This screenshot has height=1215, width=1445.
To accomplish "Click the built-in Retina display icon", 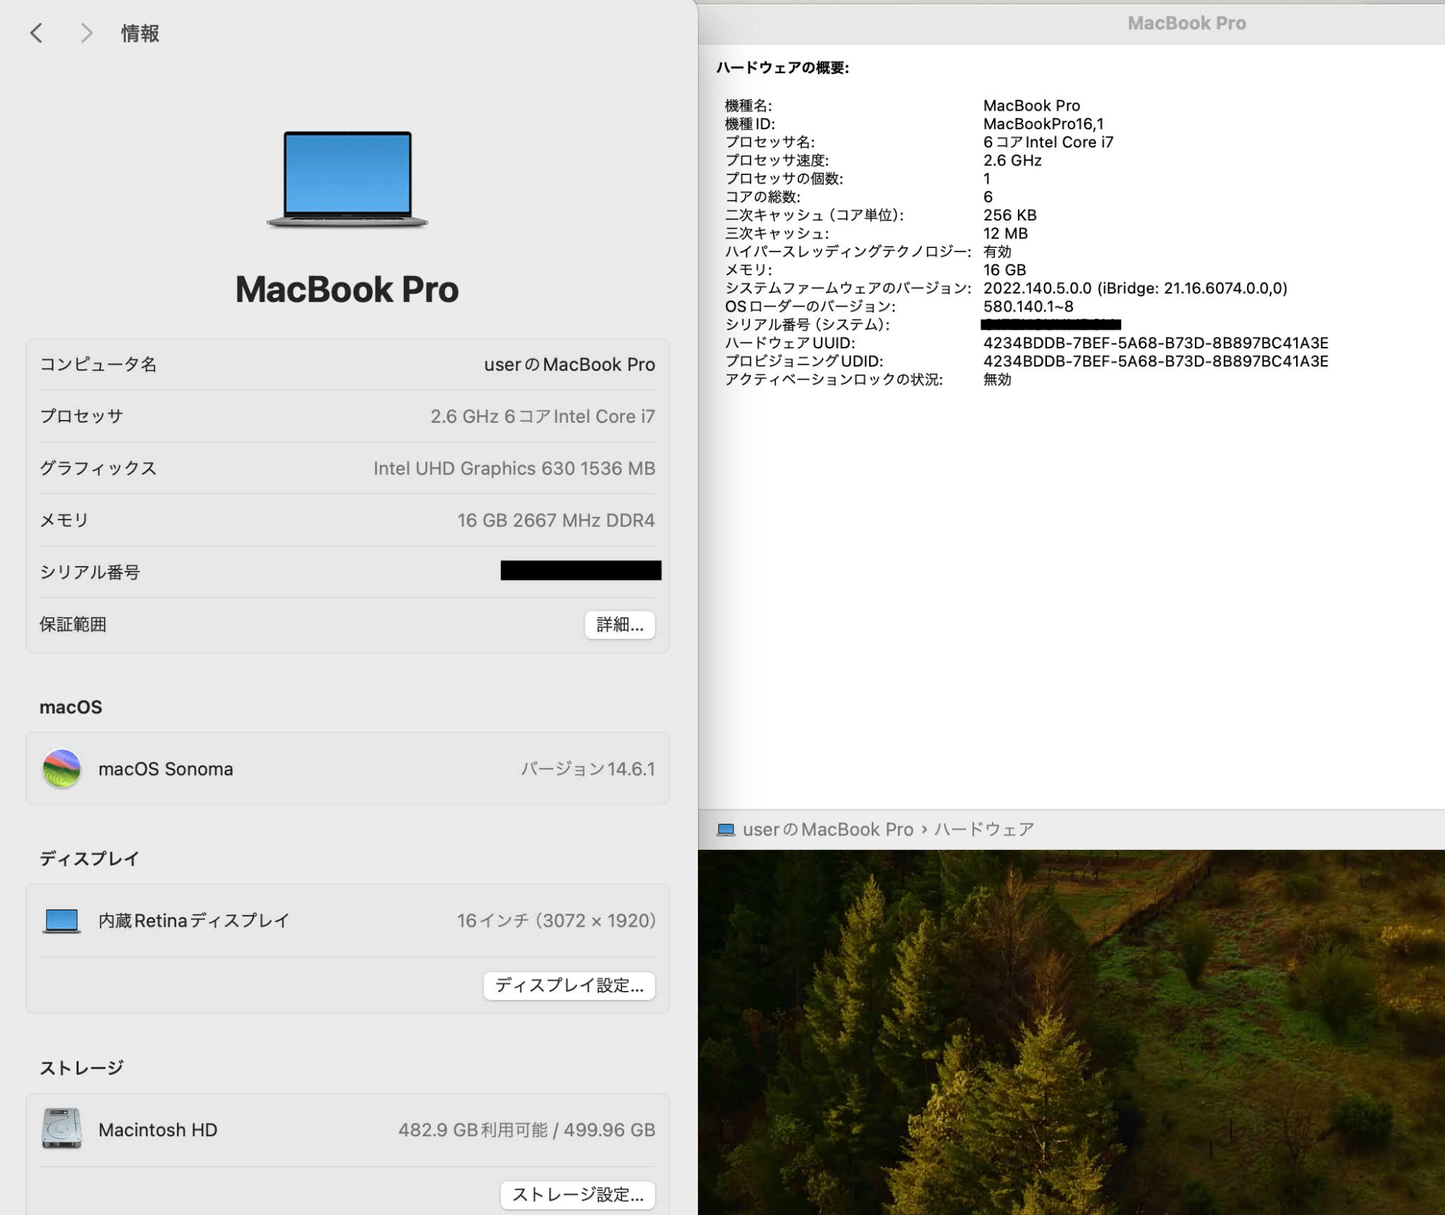I will (62, 921).
